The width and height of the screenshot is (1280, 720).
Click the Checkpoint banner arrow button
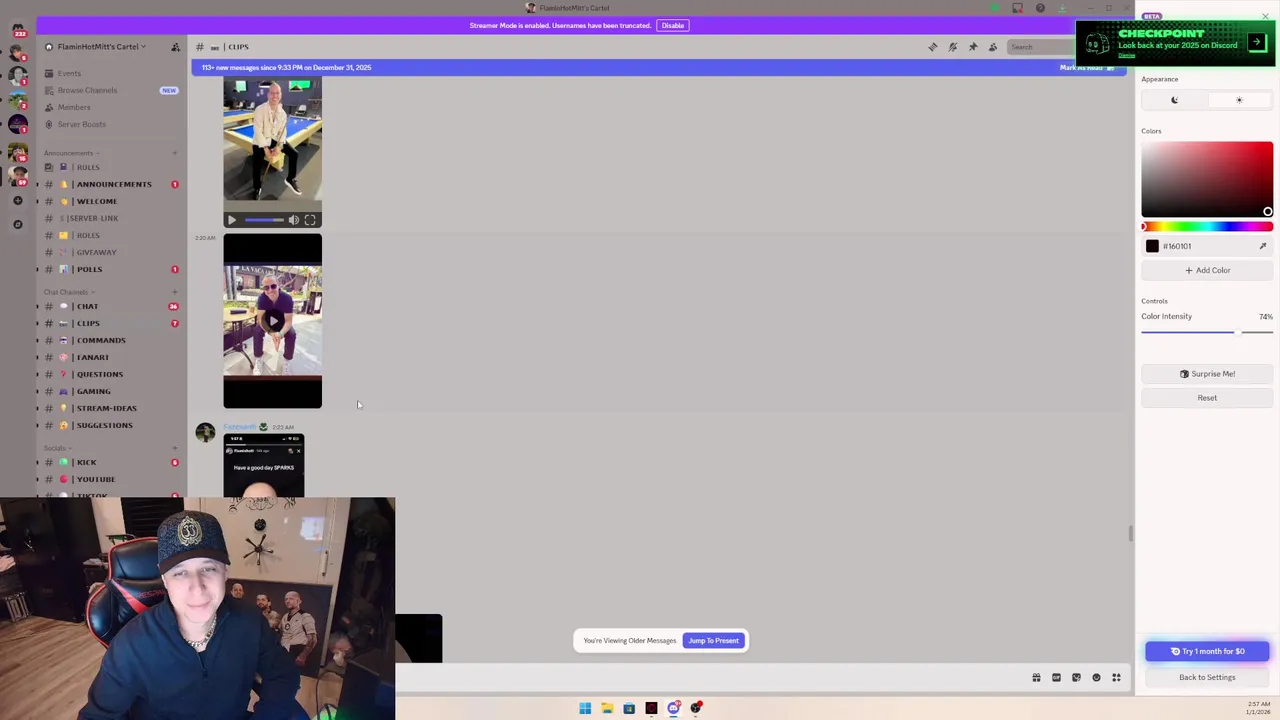pos(1256,43)
